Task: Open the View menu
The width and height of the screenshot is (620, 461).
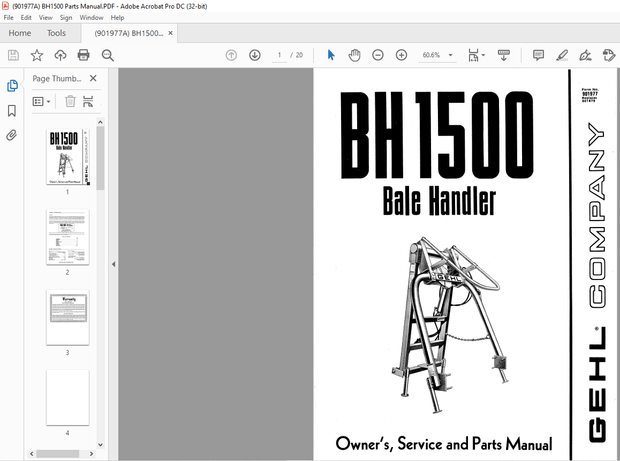Action: coord(45,17)
